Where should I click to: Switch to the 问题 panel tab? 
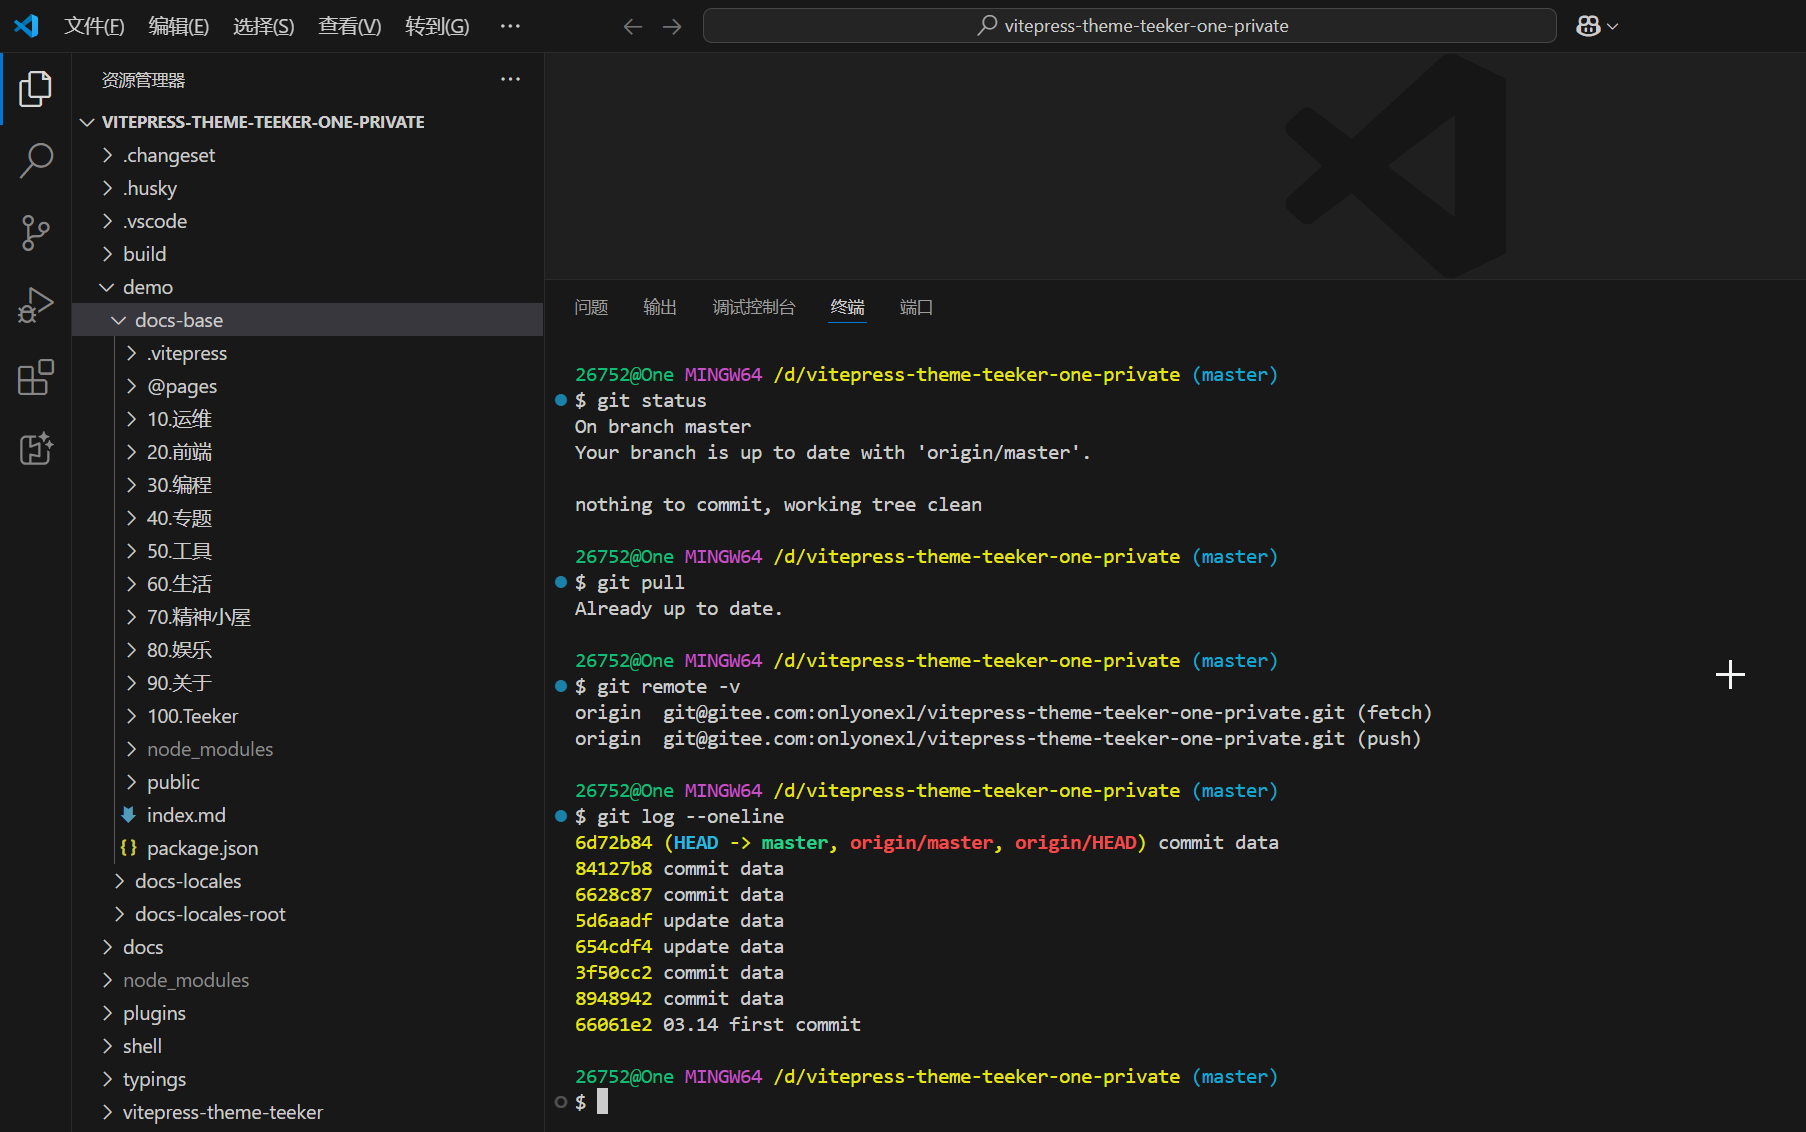tap(591, 307)
